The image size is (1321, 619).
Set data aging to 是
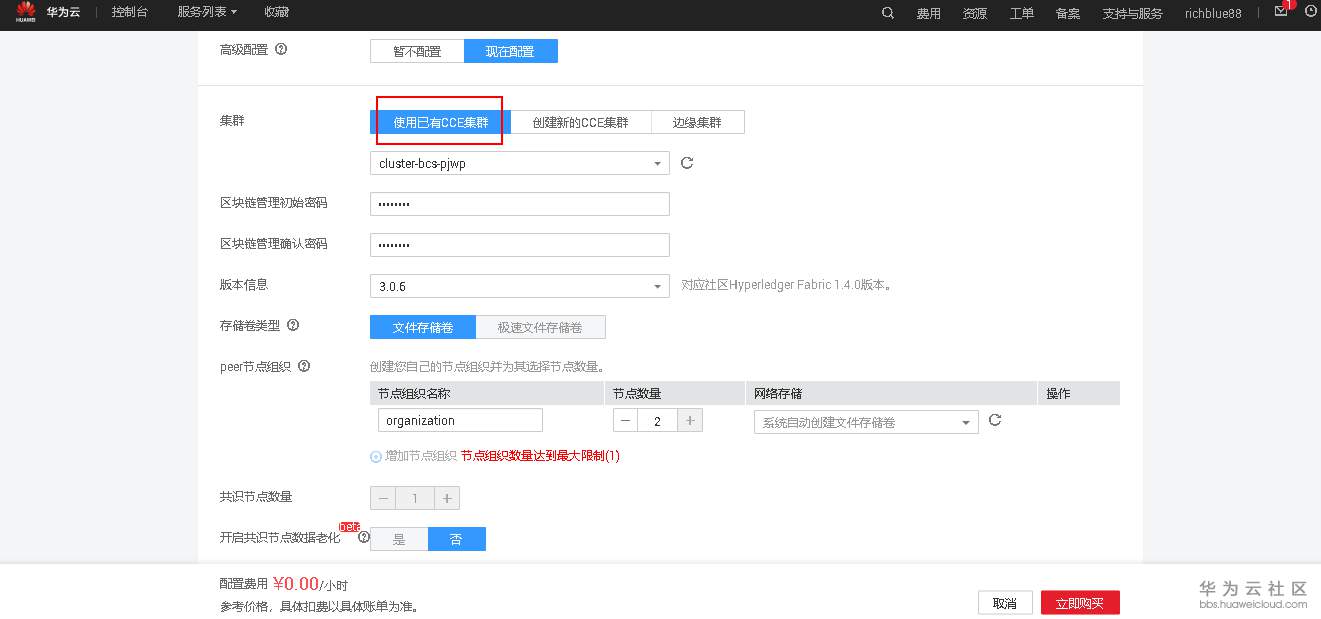[x=399, y=539]
